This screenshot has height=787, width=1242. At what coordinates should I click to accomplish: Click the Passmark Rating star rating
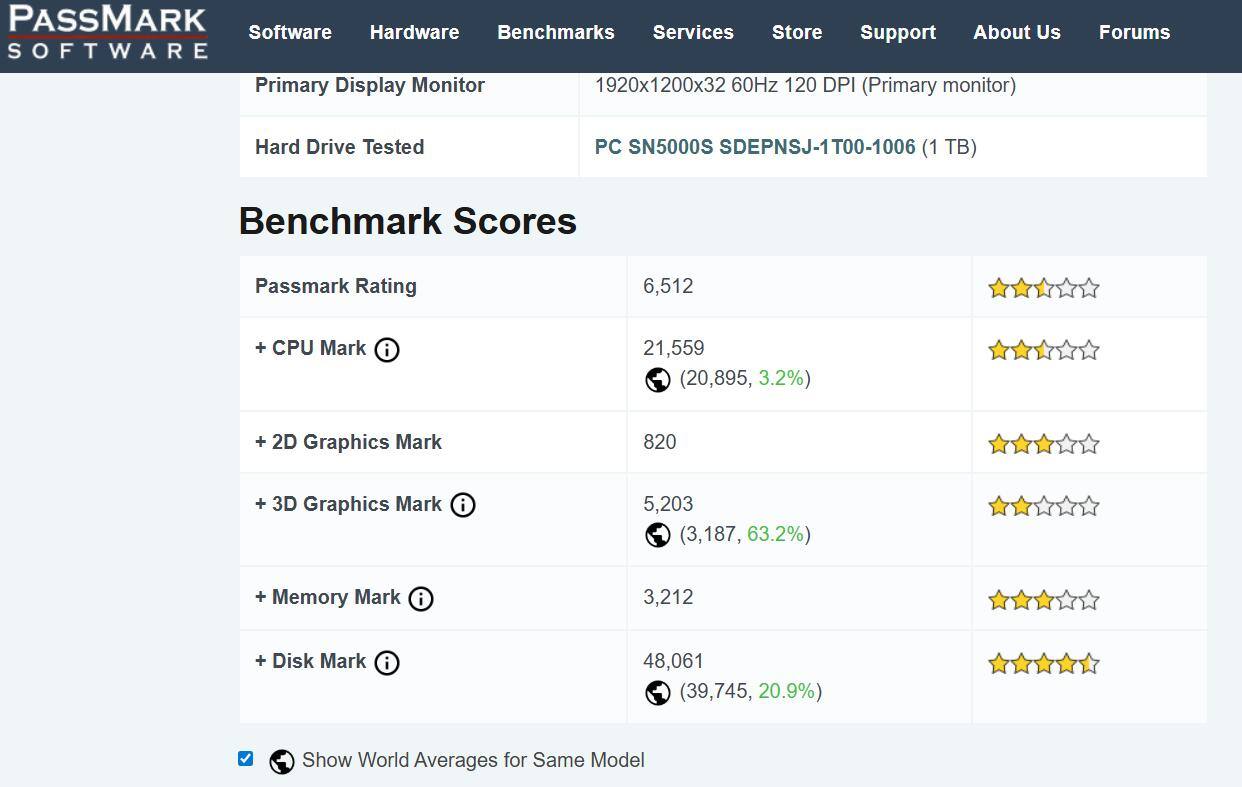[1044, 288]
